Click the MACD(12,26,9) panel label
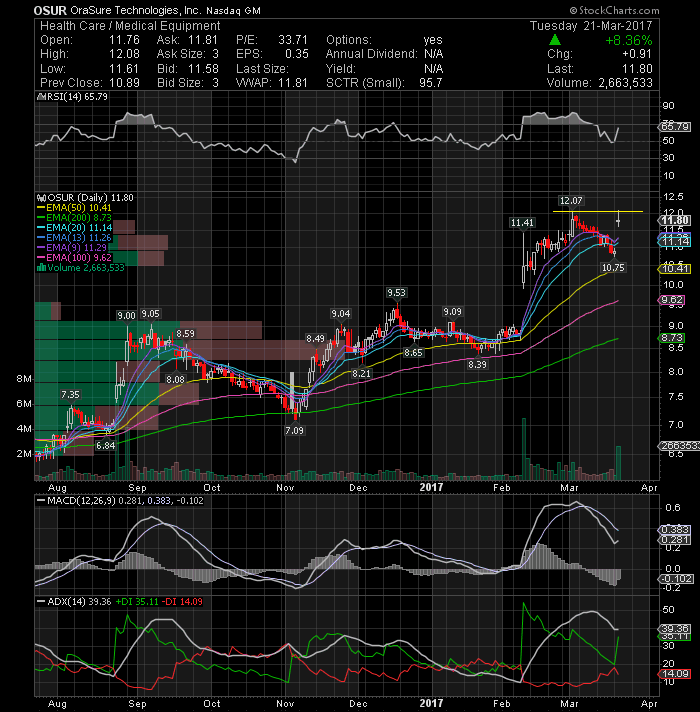The image size is (700, 712). coord(81,501)
